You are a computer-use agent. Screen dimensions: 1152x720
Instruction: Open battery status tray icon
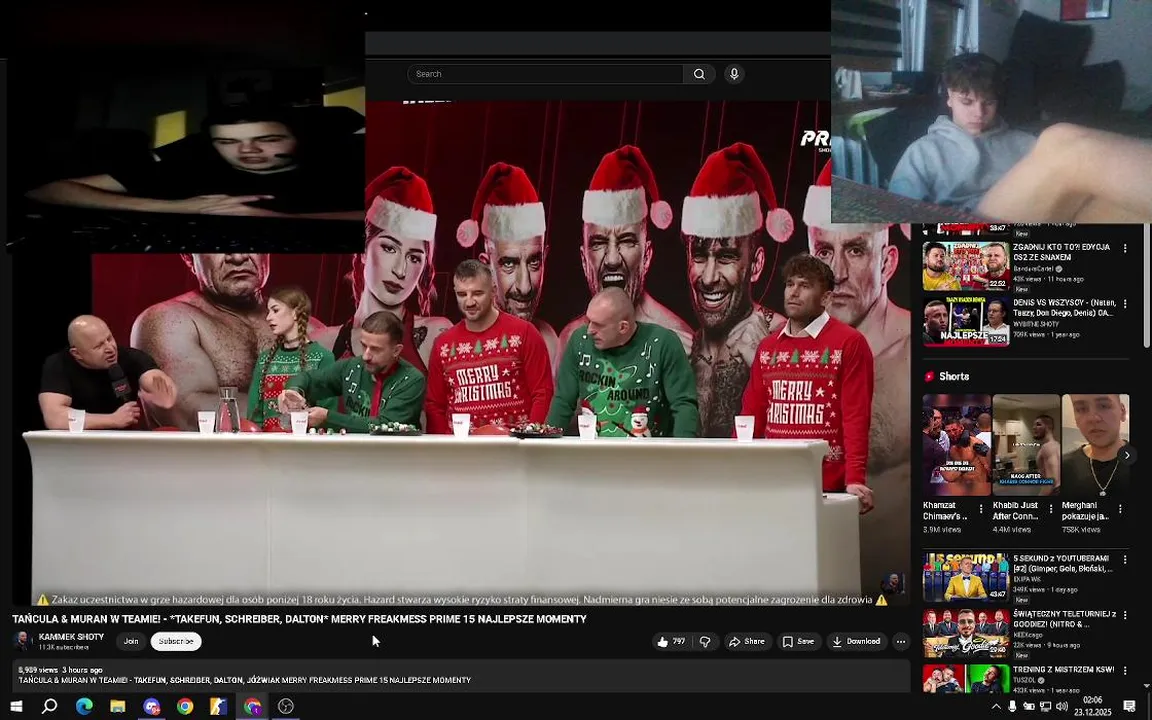pyautogui.click(x=1029, y=707)
